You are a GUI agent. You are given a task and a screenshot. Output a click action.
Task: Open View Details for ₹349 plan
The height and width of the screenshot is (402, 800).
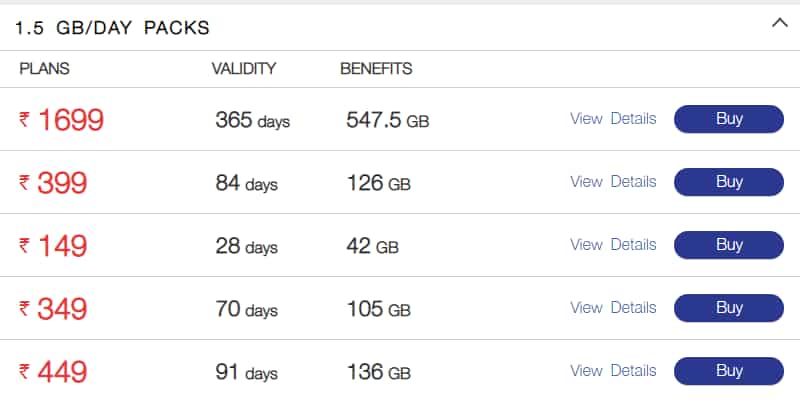[613, 308]
